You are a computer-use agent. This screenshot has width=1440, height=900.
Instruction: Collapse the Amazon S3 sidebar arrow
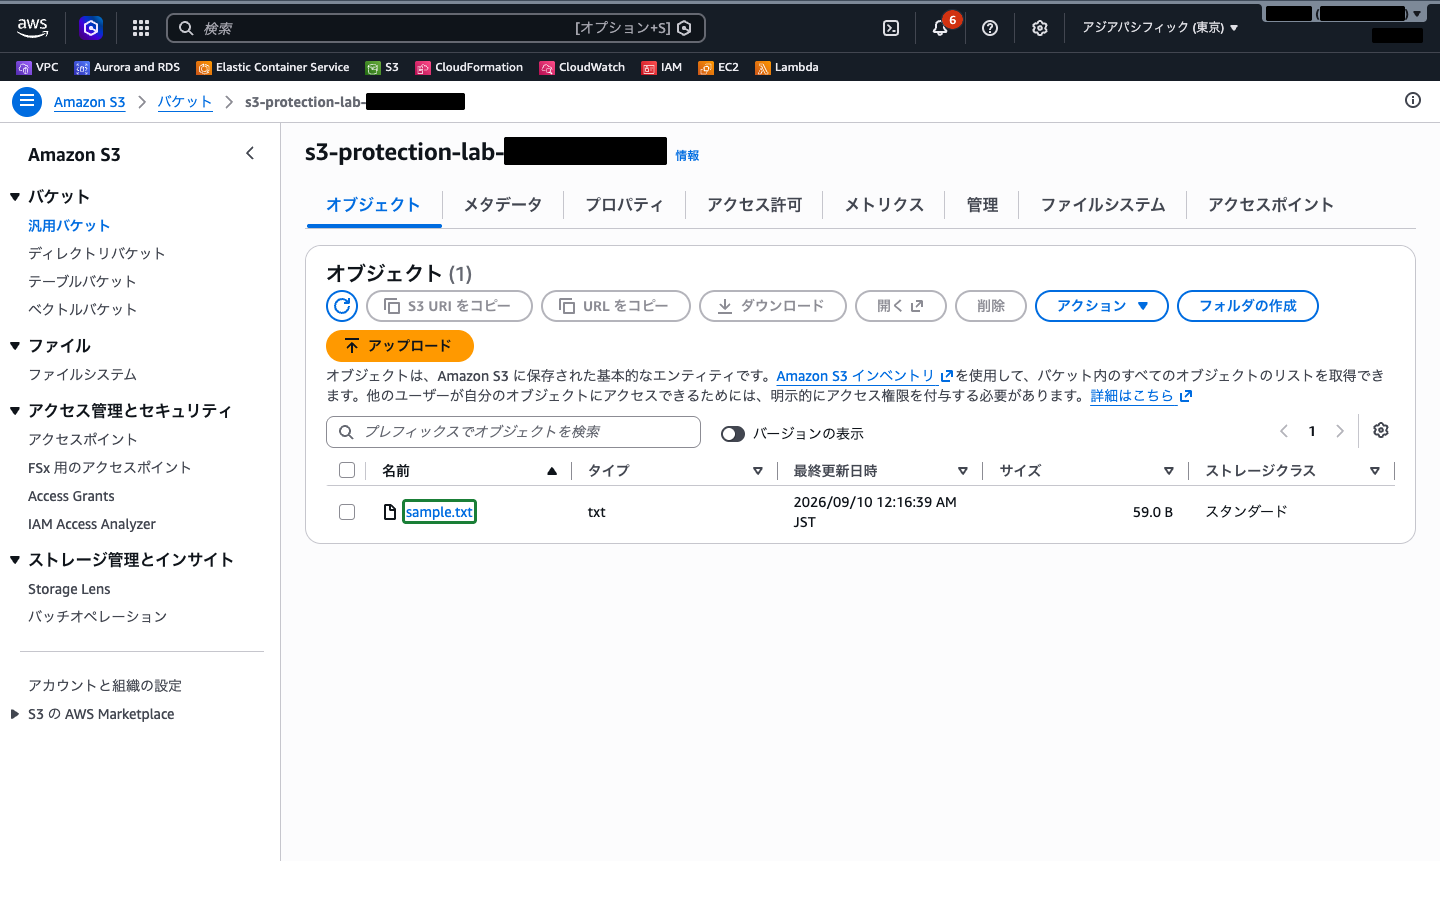pos(250,153)
